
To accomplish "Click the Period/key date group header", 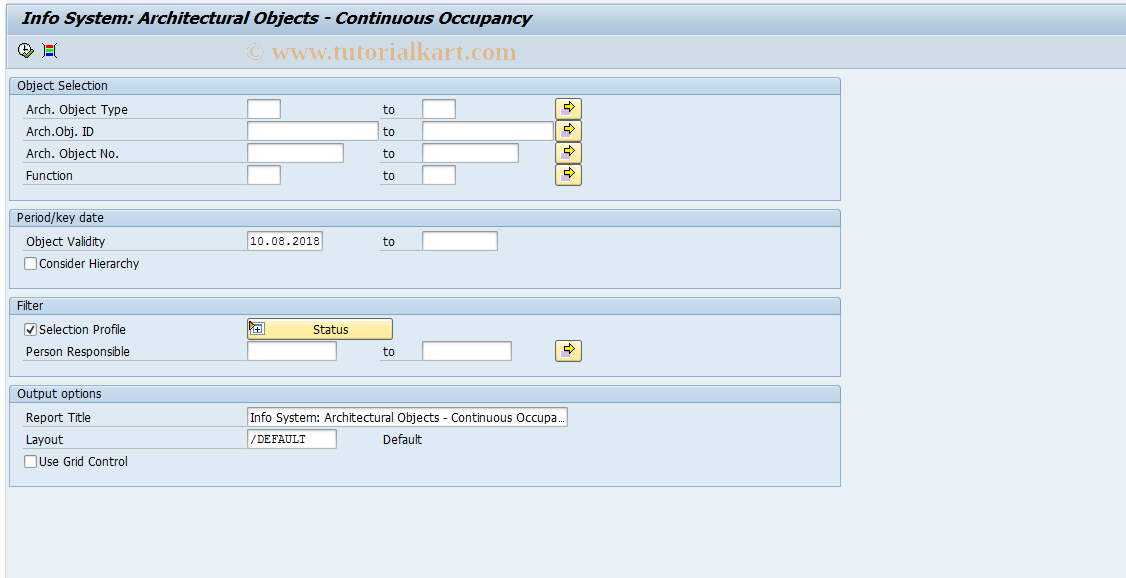I will pos(424,218).
